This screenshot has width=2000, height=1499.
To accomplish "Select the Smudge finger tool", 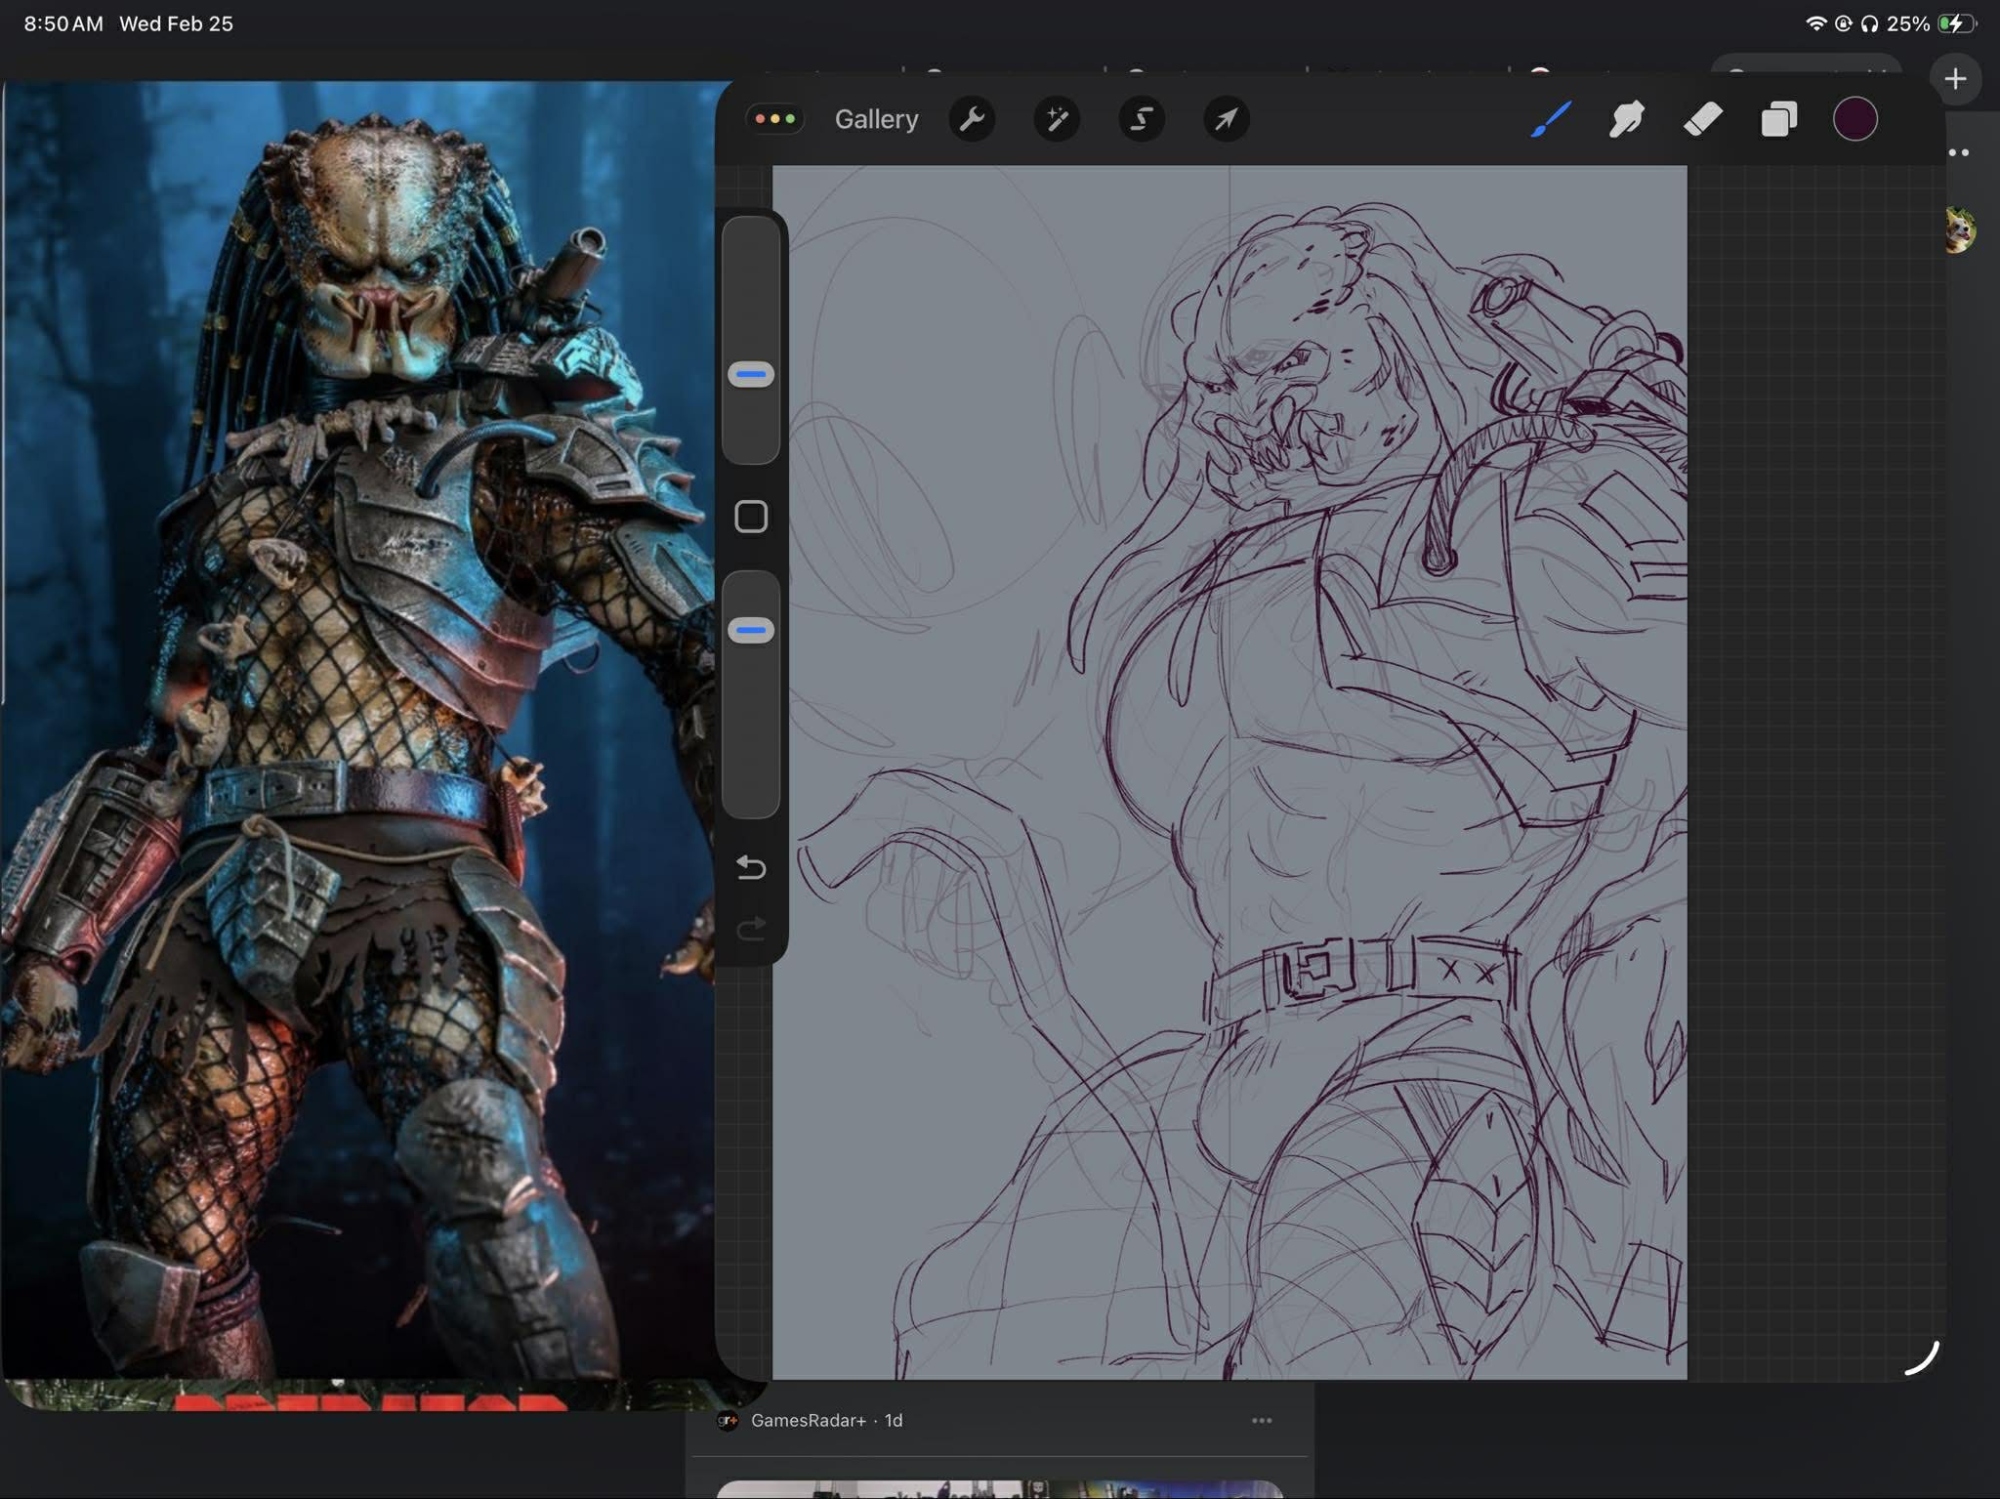I will tap(1626, 120).
